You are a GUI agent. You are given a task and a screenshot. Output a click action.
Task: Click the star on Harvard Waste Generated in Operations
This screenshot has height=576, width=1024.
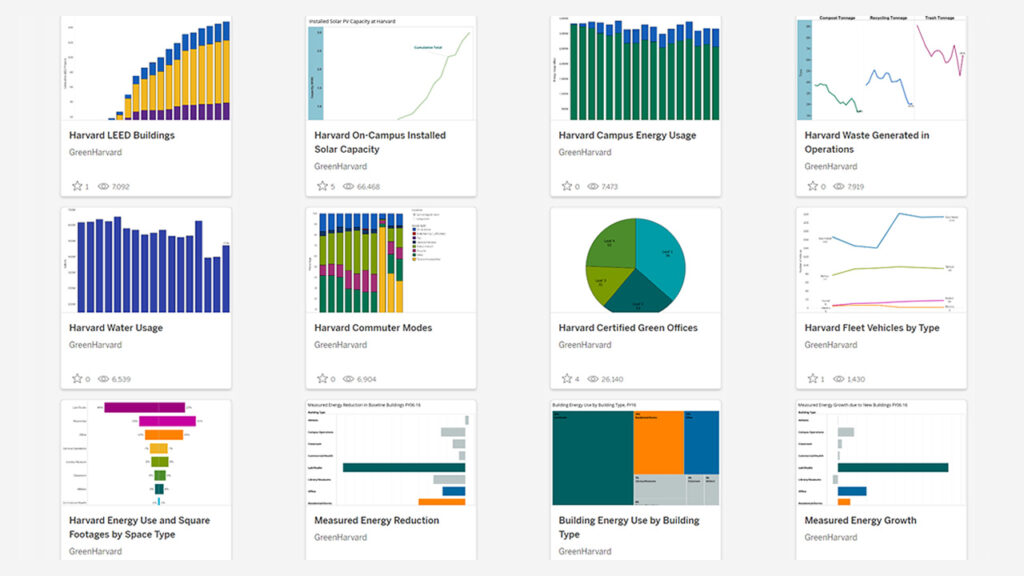click(812, 186)
